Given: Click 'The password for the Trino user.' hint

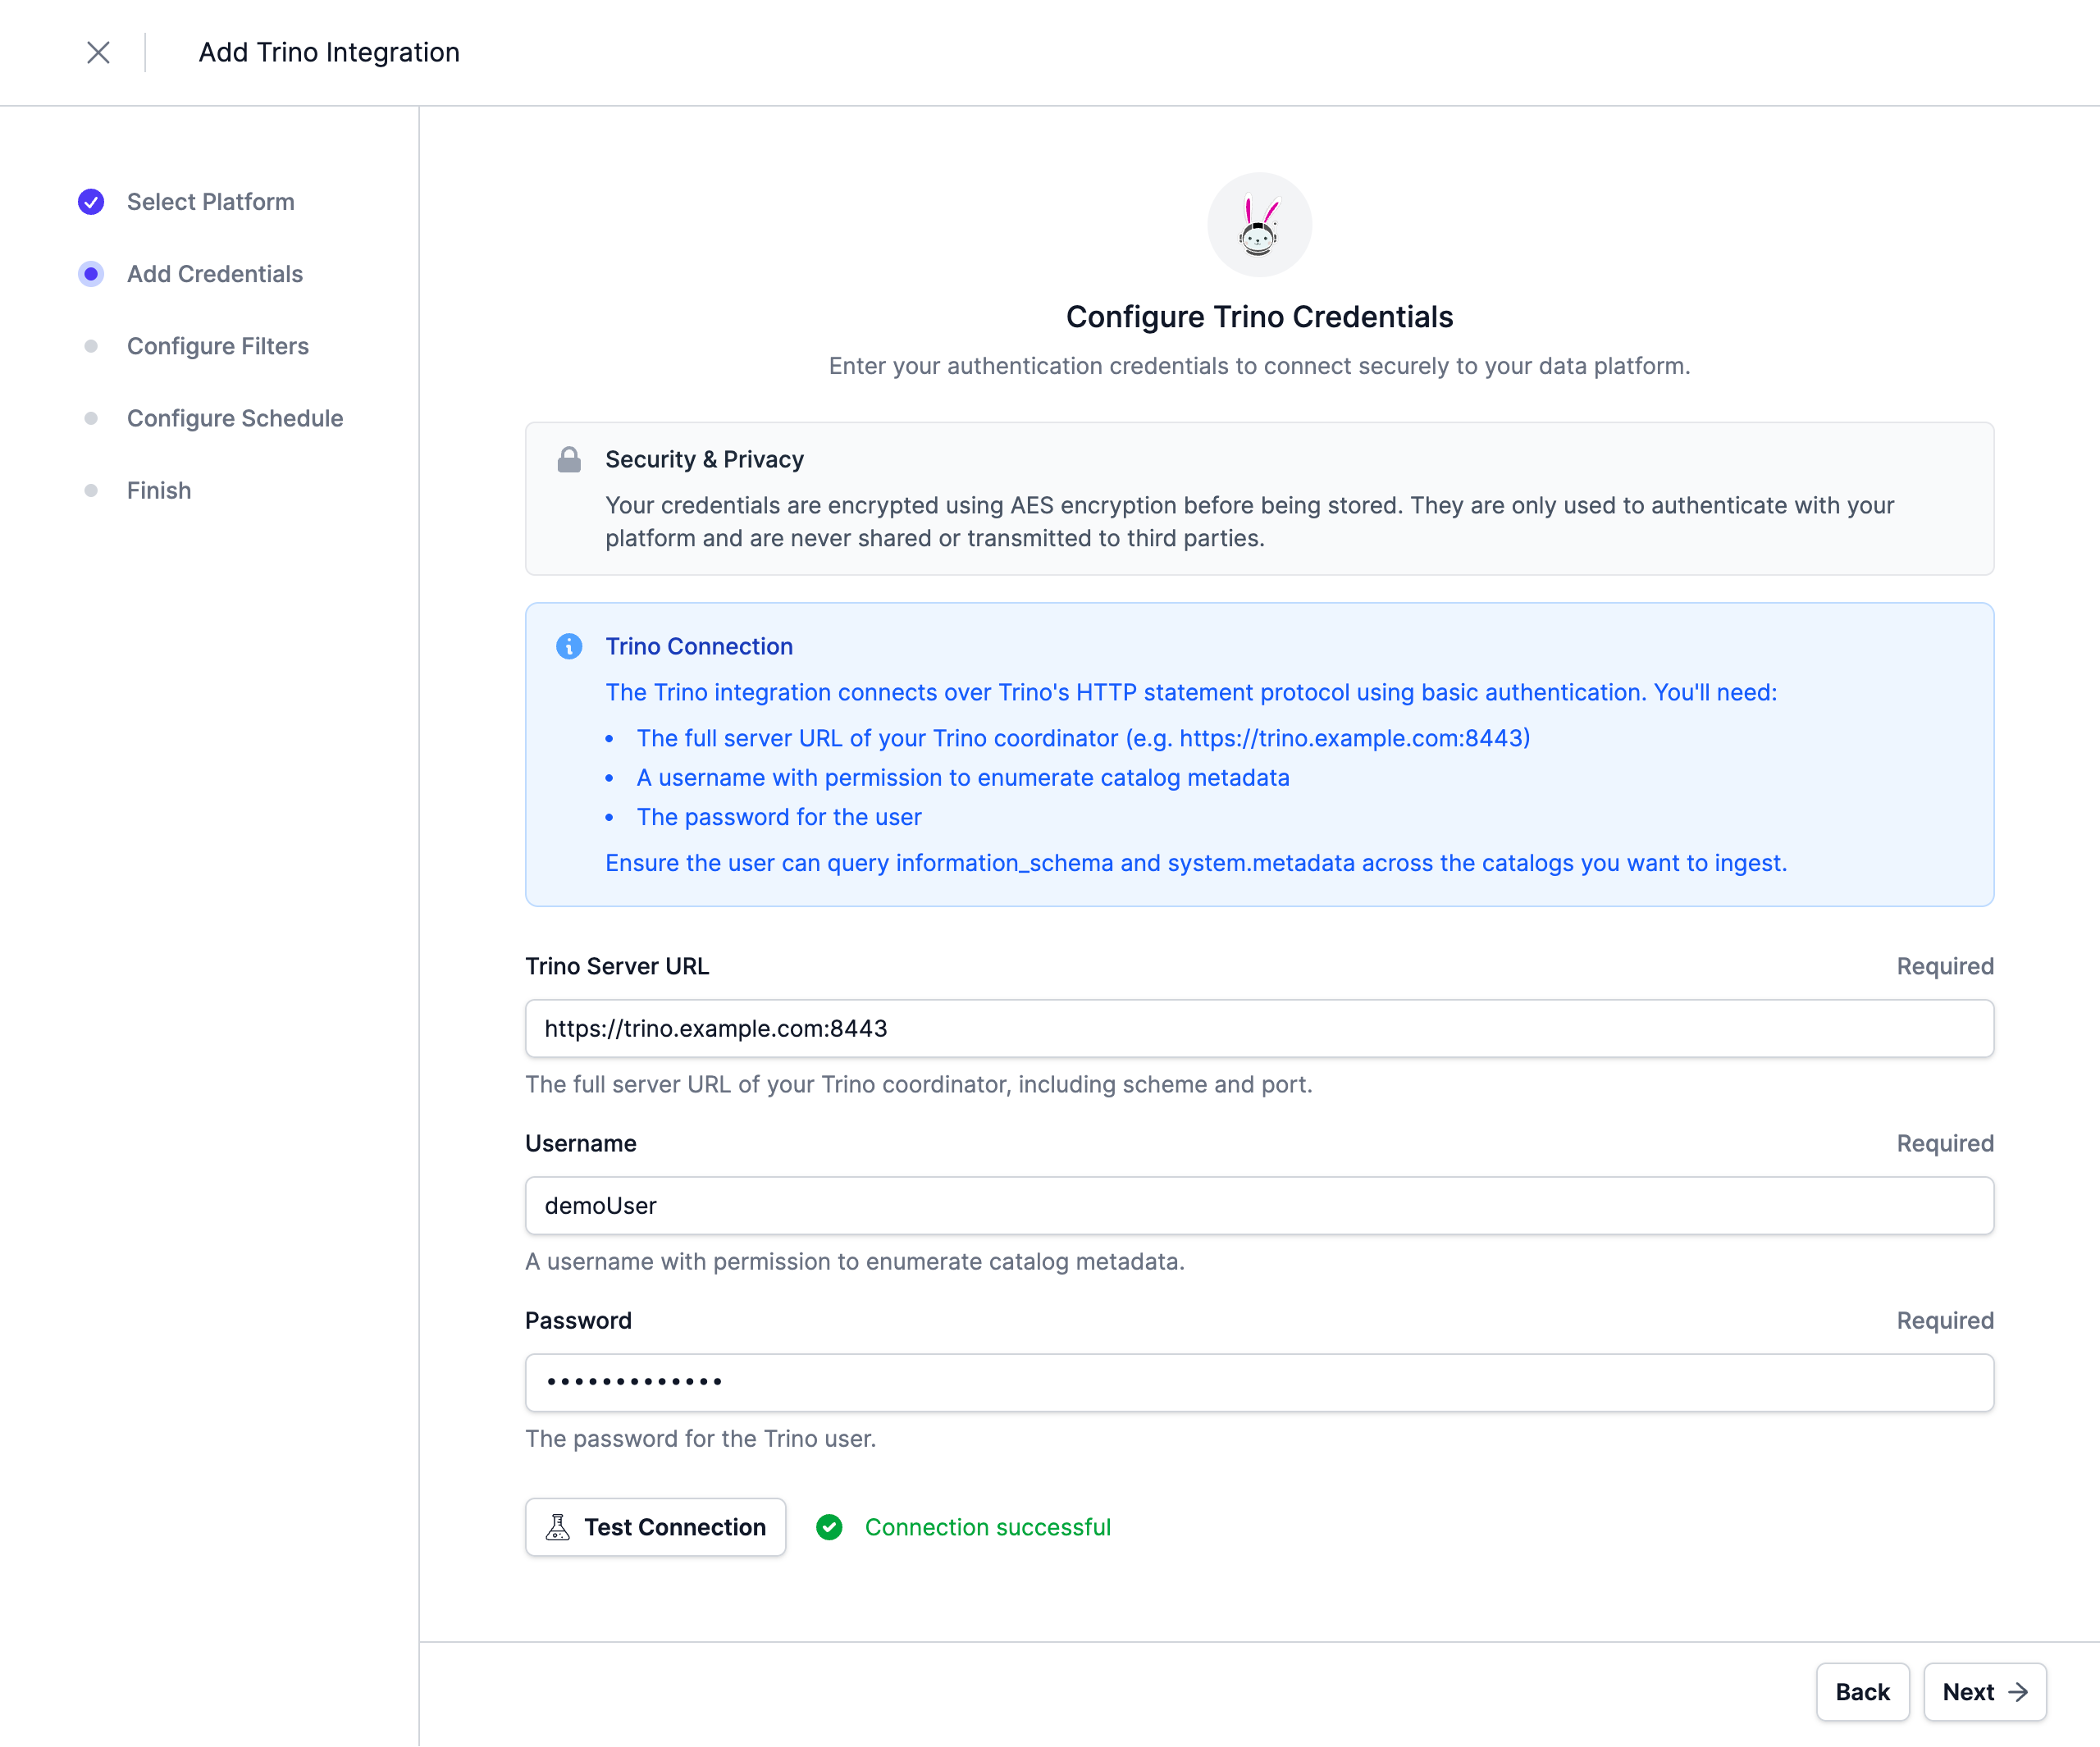Looking at the screenshot, I should tap(700, 1439).
